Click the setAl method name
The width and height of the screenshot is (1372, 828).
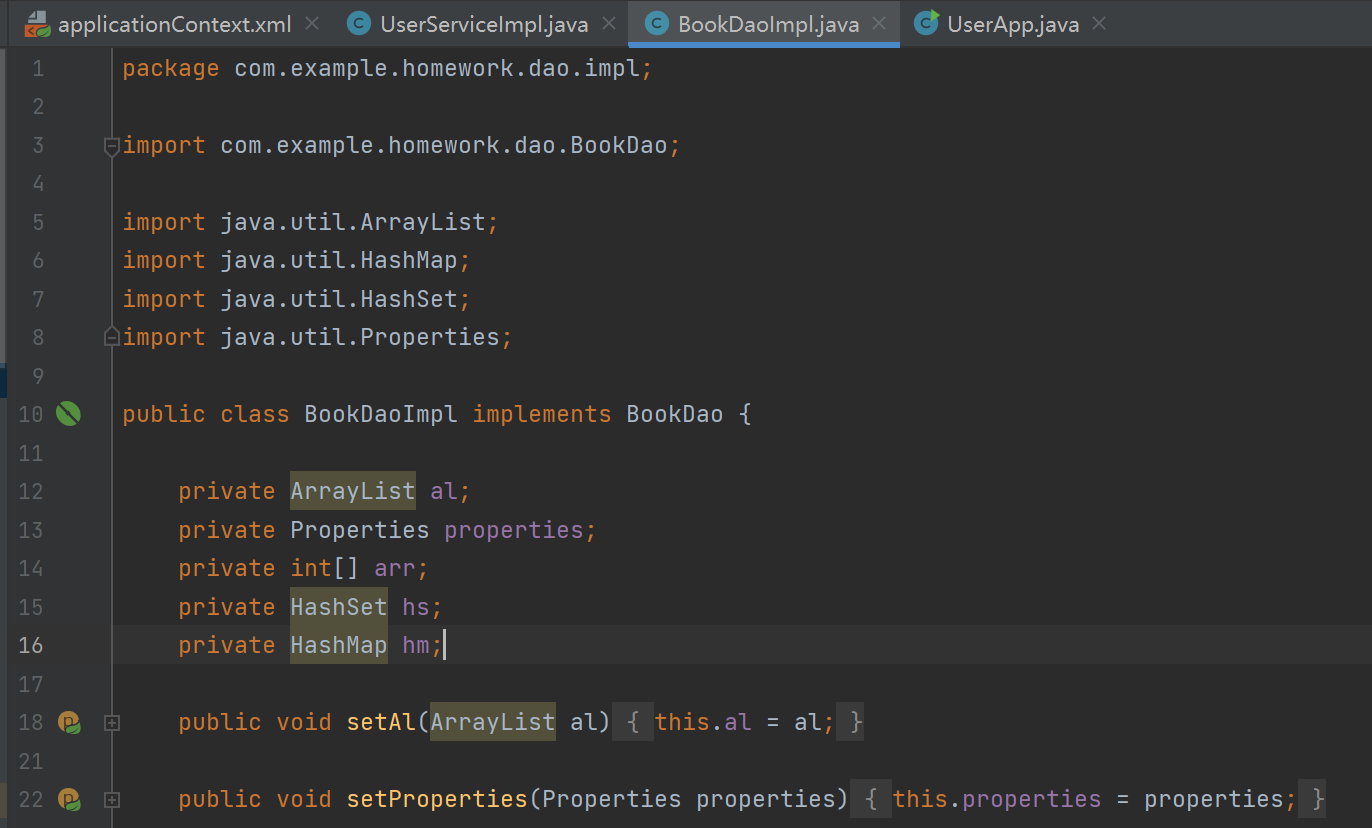(x=381, y=722)
